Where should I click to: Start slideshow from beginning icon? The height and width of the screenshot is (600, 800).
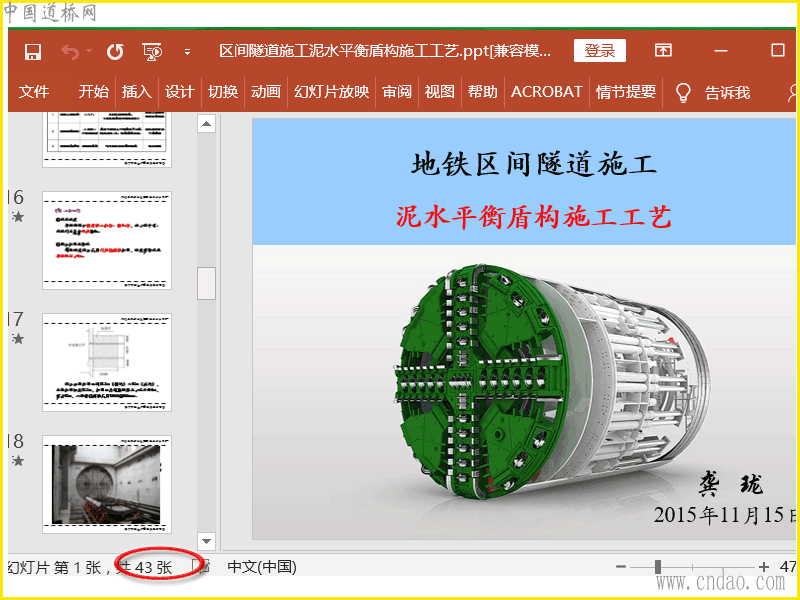point(152,52)
